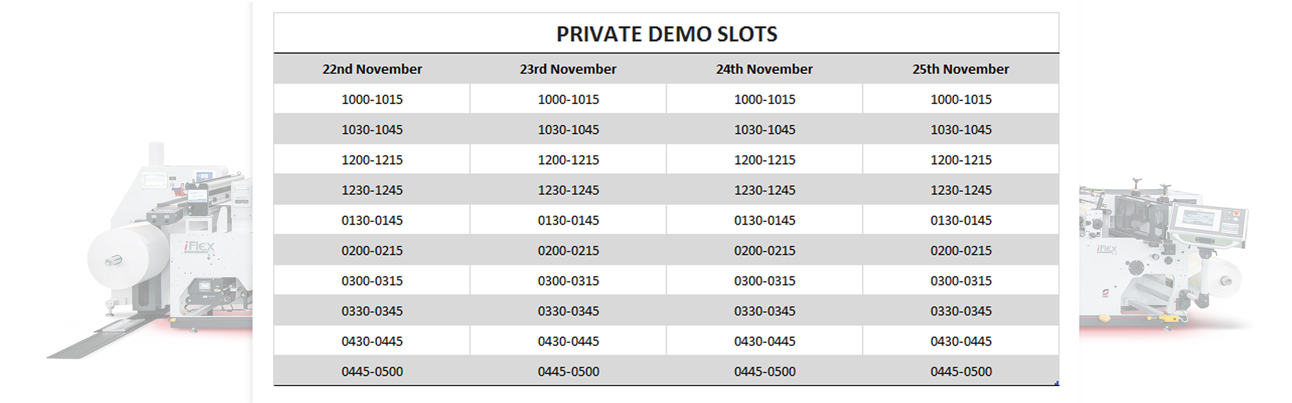1292x403 pixels.
Task: Click the 23rd November column header
Action: point(568,69)
